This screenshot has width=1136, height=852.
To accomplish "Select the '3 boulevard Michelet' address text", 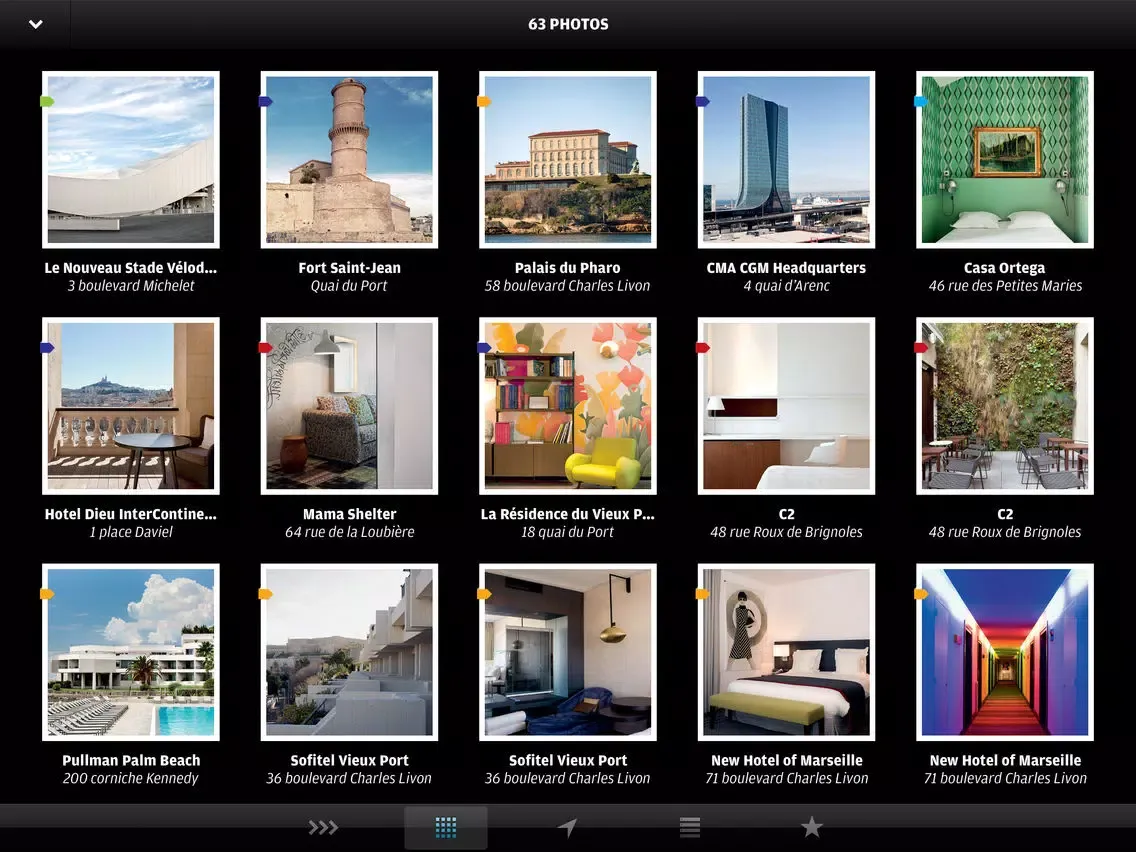I will coord(131,285).
